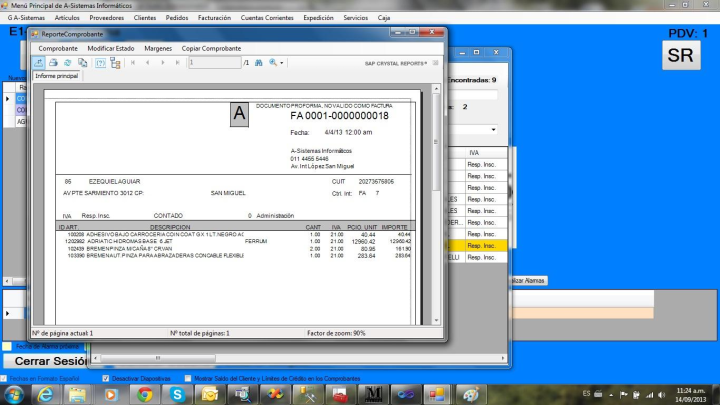Open the Copiar Comprobante menu
This screenshot has width=720, height=405.
click(211, 48)
